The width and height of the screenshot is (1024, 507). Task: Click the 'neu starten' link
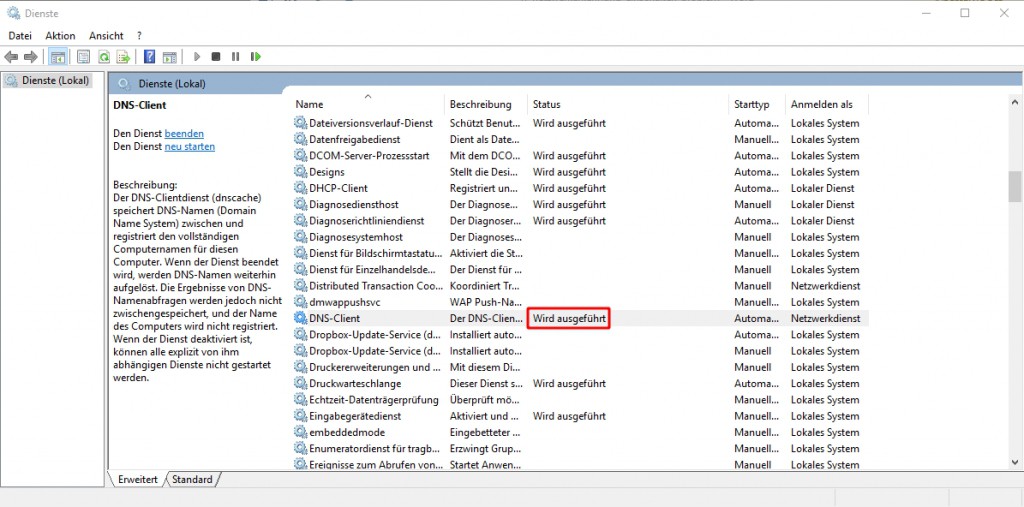tap(189, 147)
